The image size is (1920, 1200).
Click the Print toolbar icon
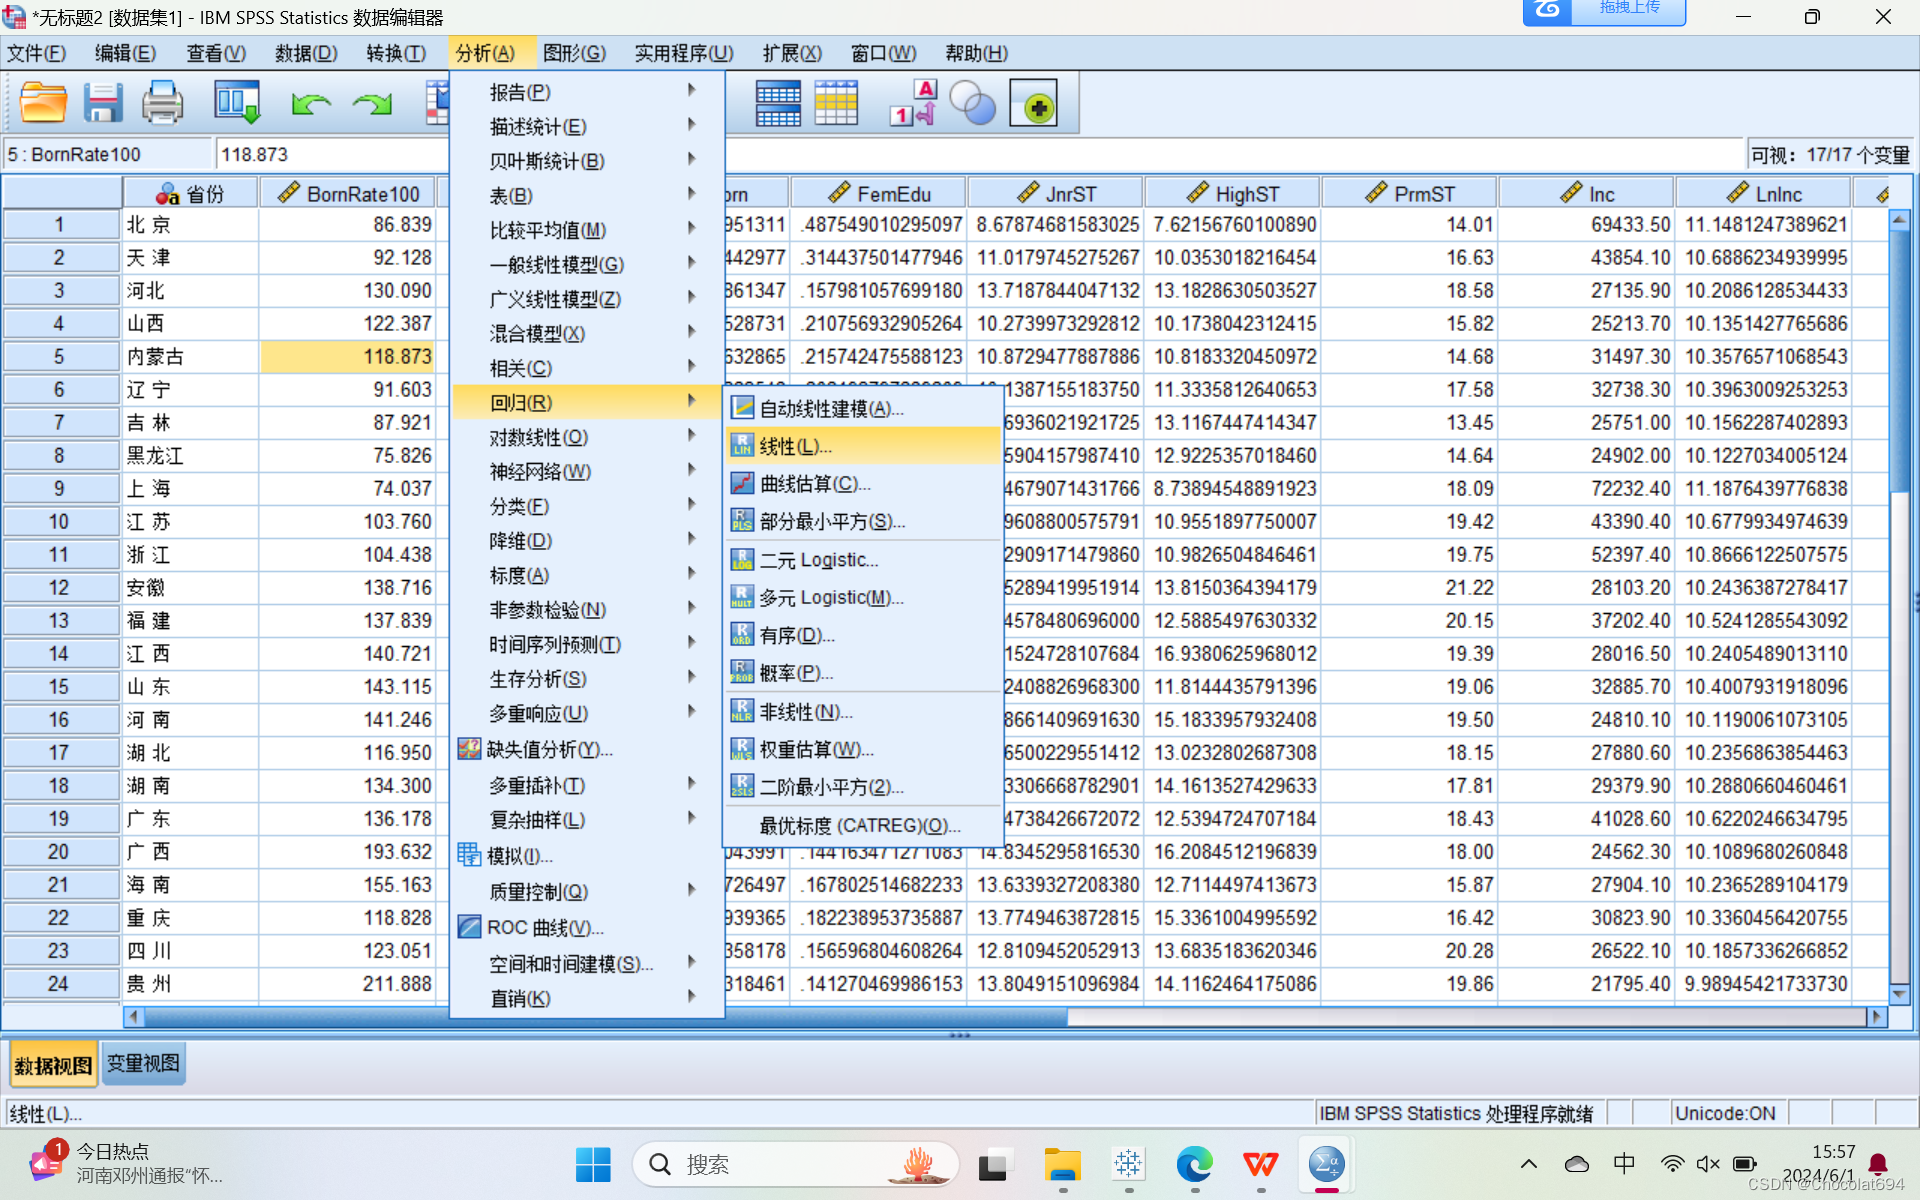162,103
